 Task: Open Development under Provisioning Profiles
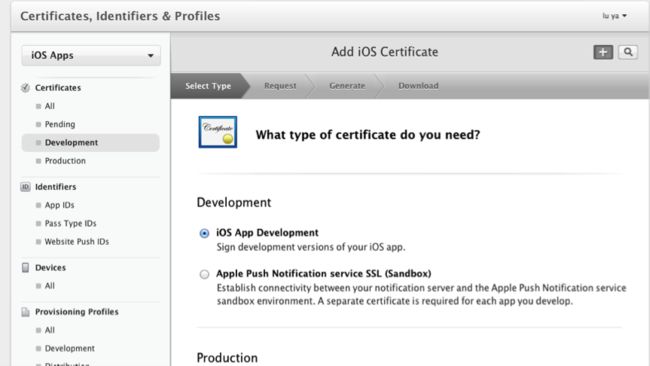70,349
